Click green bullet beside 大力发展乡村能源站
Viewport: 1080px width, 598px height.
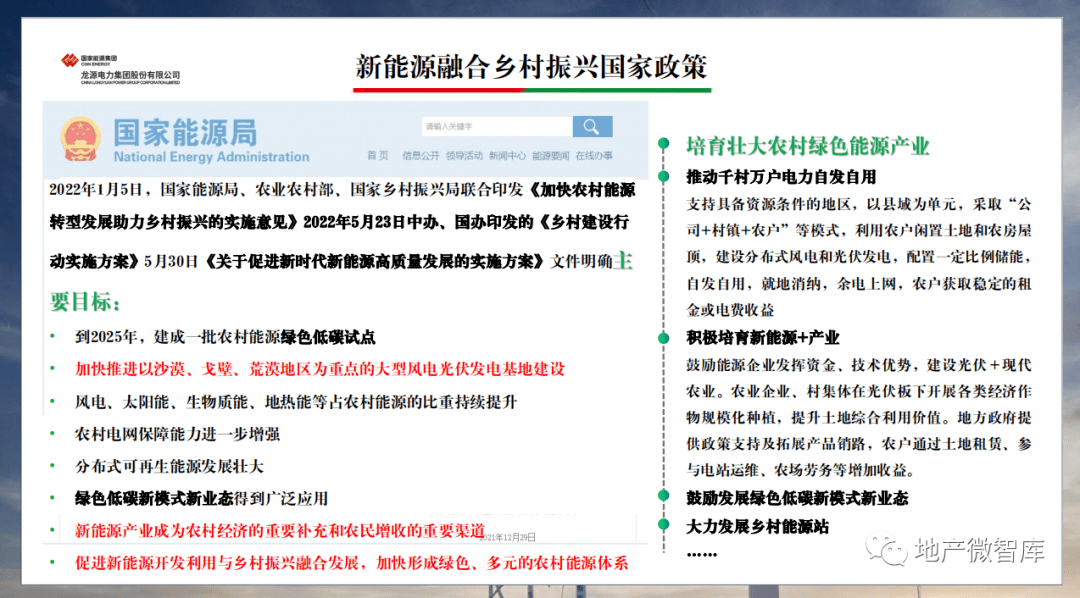pyautogui.click(x=663, y=525)
